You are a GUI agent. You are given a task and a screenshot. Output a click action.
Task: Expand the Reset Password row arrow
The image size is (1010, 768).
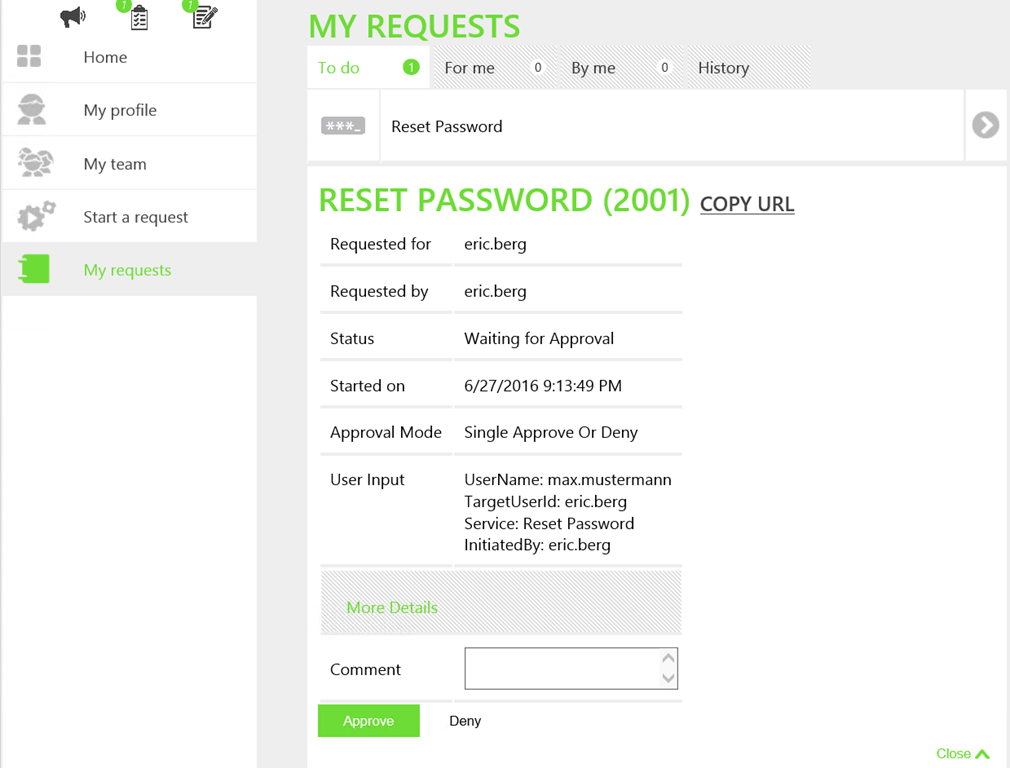pos(985,125)
